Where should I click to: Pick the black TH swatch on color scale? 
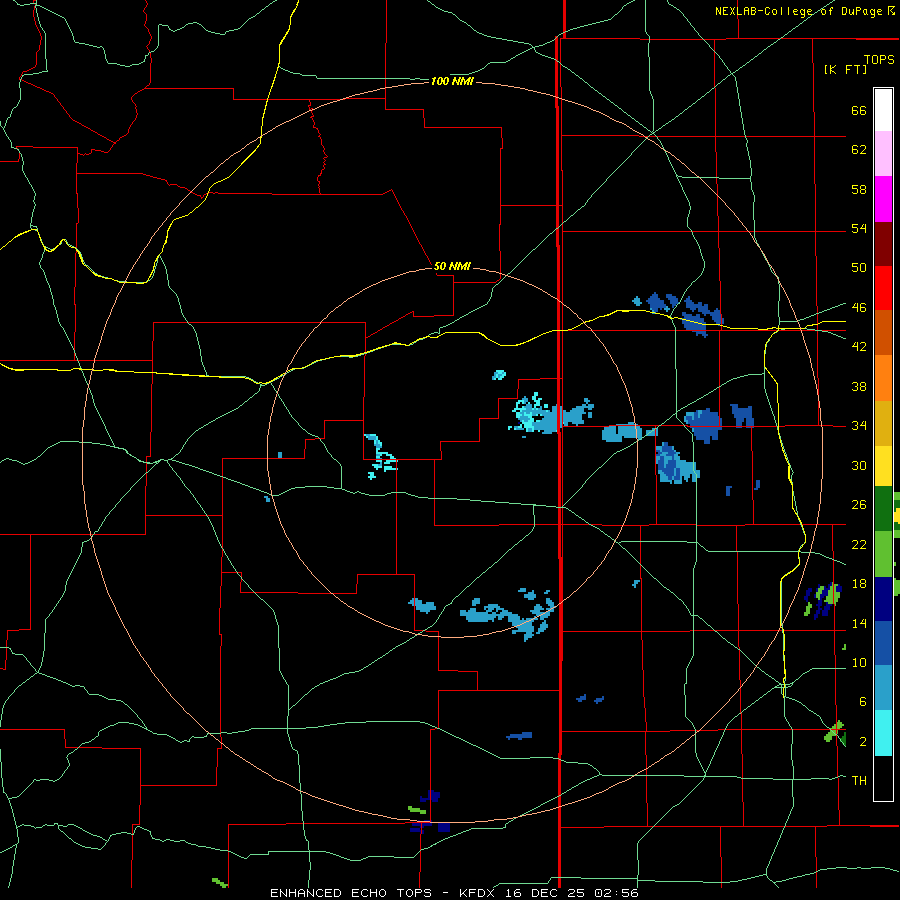pos(883,778)
